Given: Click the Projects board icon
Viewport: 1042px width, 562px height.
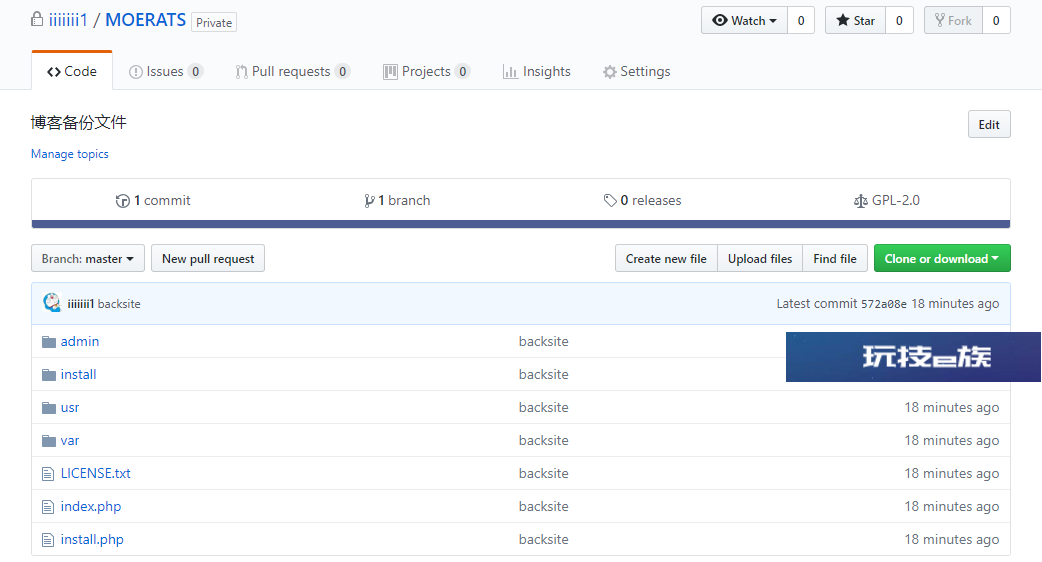Looking at the screenshot, I should tap(390, 72).
